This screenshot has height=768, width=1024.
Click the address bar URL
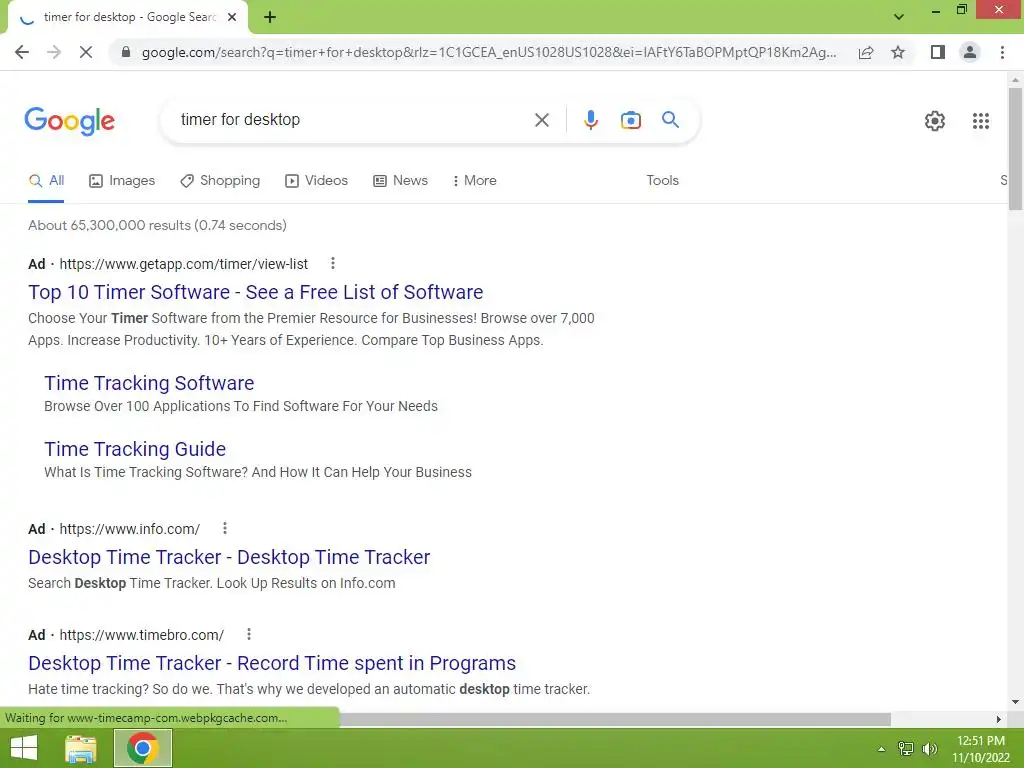pyautogui.click(x=489, y=52)
